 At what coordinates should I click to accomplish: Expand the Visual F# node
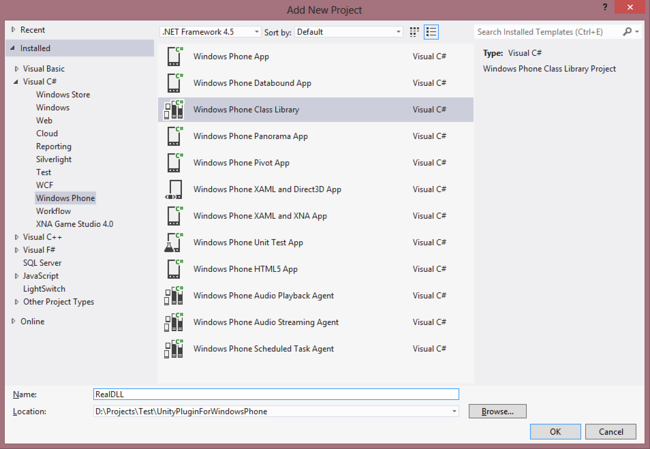pyautogui.click(x=17, y=250)
